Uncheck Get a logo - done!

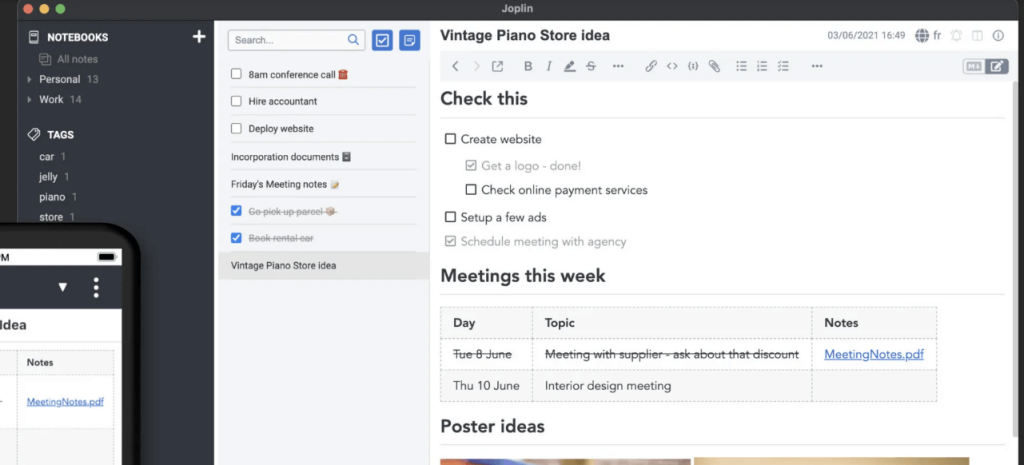pyautogui.click(x=471, y=166)
